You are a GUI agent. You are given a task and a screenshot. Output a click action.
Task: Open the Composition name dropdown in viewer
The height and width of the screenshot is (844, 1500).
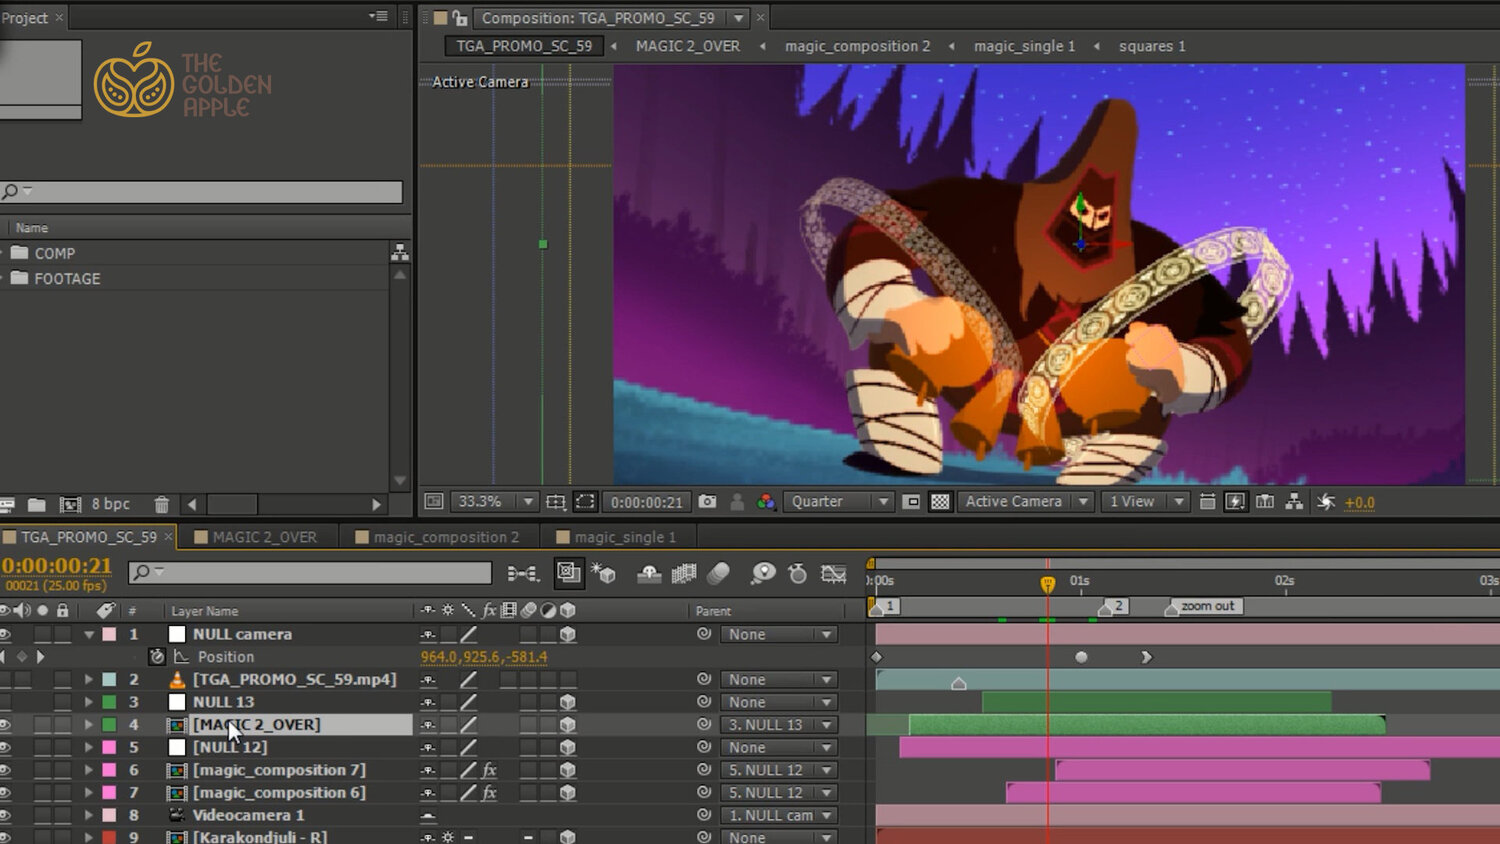[738, 18]
